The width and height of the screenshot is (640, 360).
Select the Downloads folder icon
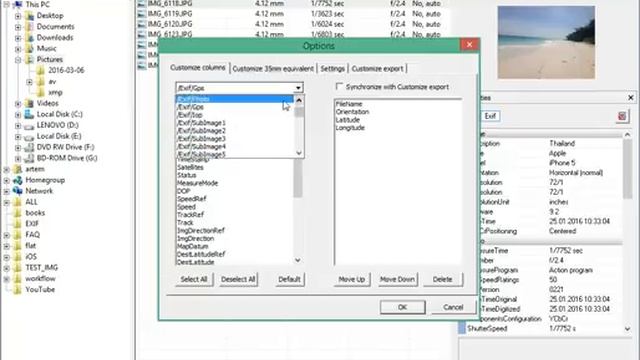[x=29, y=38]
